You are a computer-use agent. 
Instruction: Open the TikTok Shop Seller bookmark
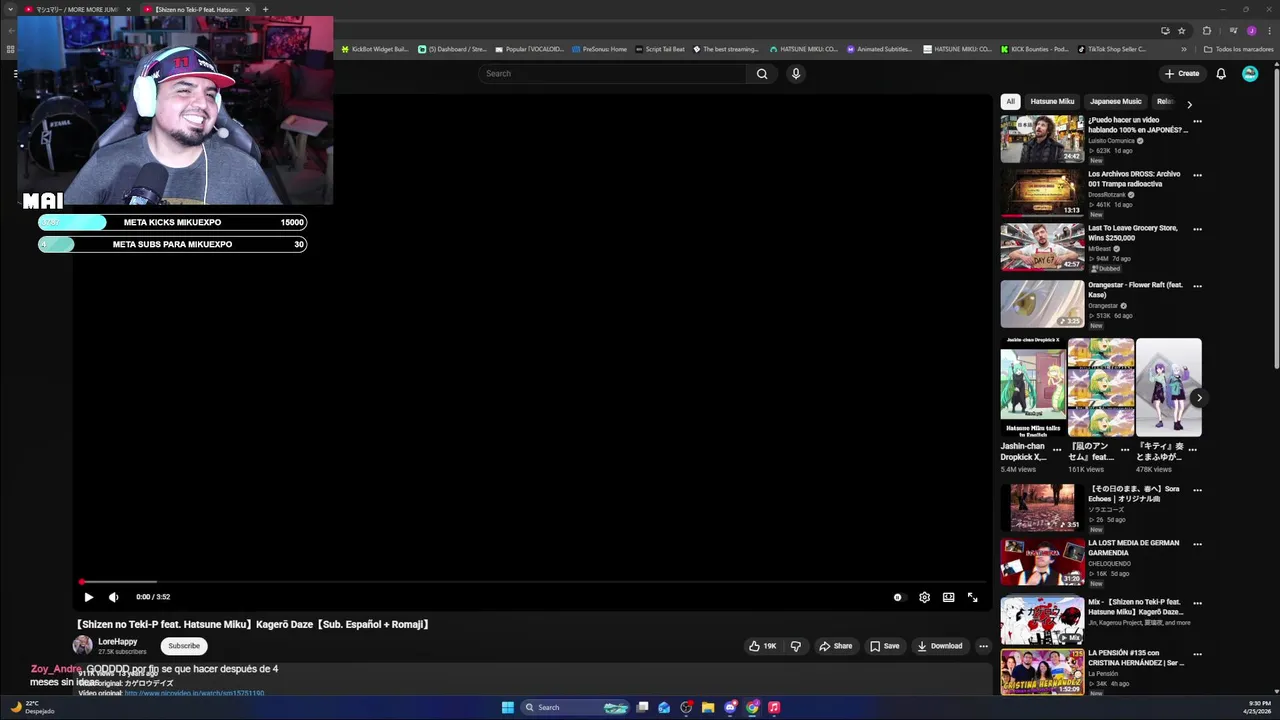tap(1112, 49)
